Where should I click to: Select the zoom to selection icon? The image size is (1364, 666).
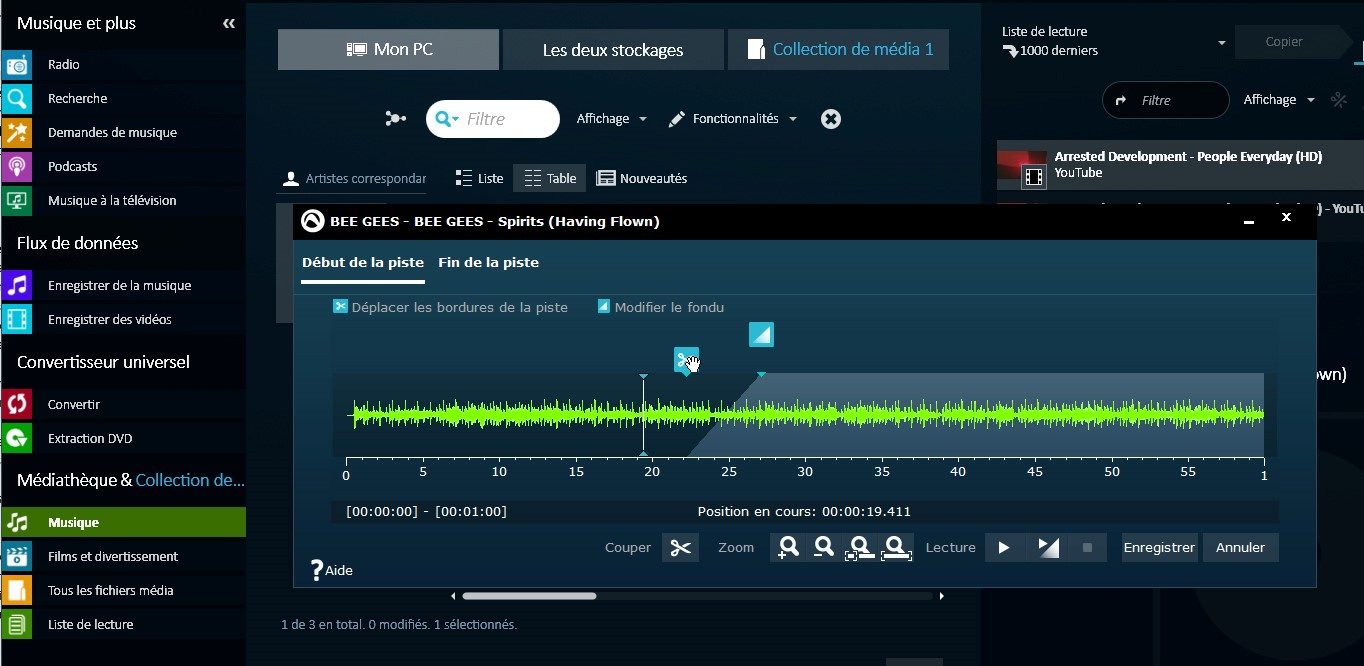coord(860,547)
